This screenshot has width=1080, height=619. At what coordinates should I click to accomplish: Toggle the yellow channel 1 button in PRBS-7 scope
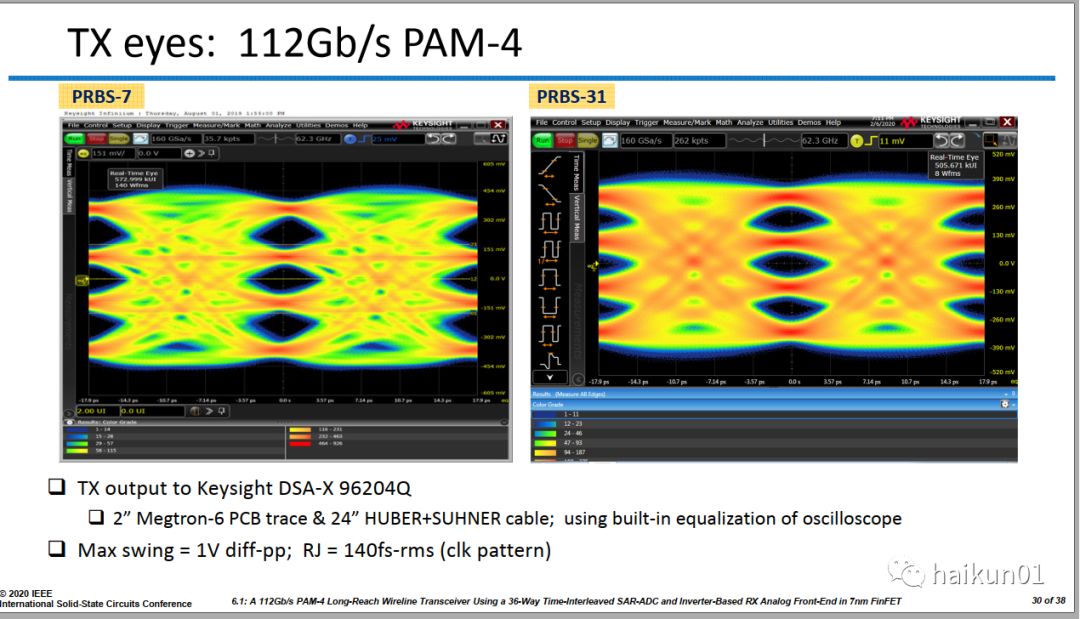(82, 153)
